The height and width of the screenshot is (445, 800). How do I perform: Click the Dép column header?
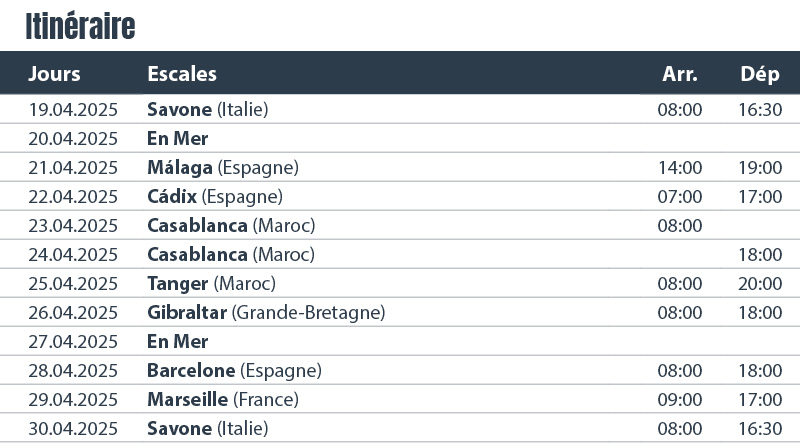[760, 74]
